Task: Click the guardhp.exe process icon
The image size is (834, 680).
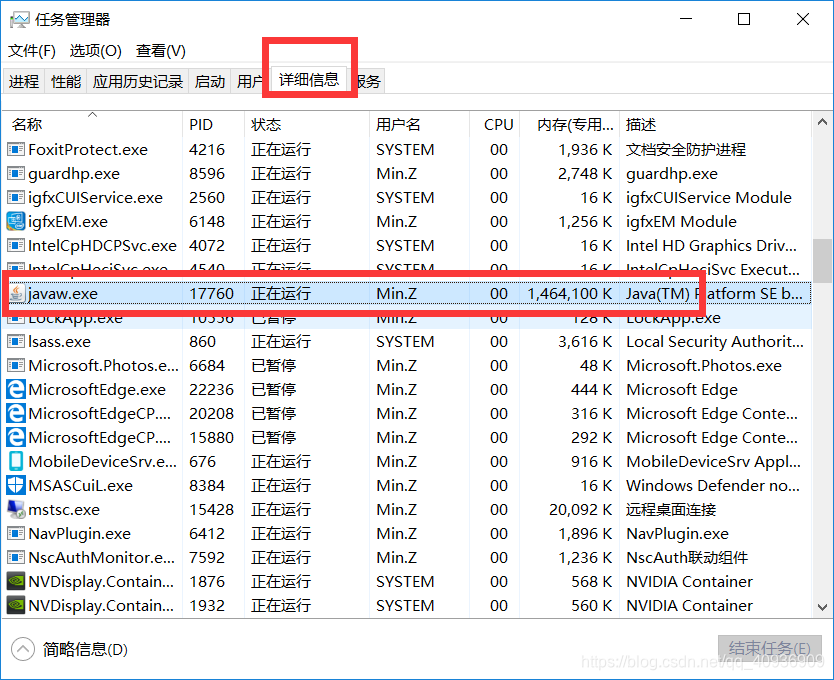Action: pyautogui.click(x=15, y=173)
